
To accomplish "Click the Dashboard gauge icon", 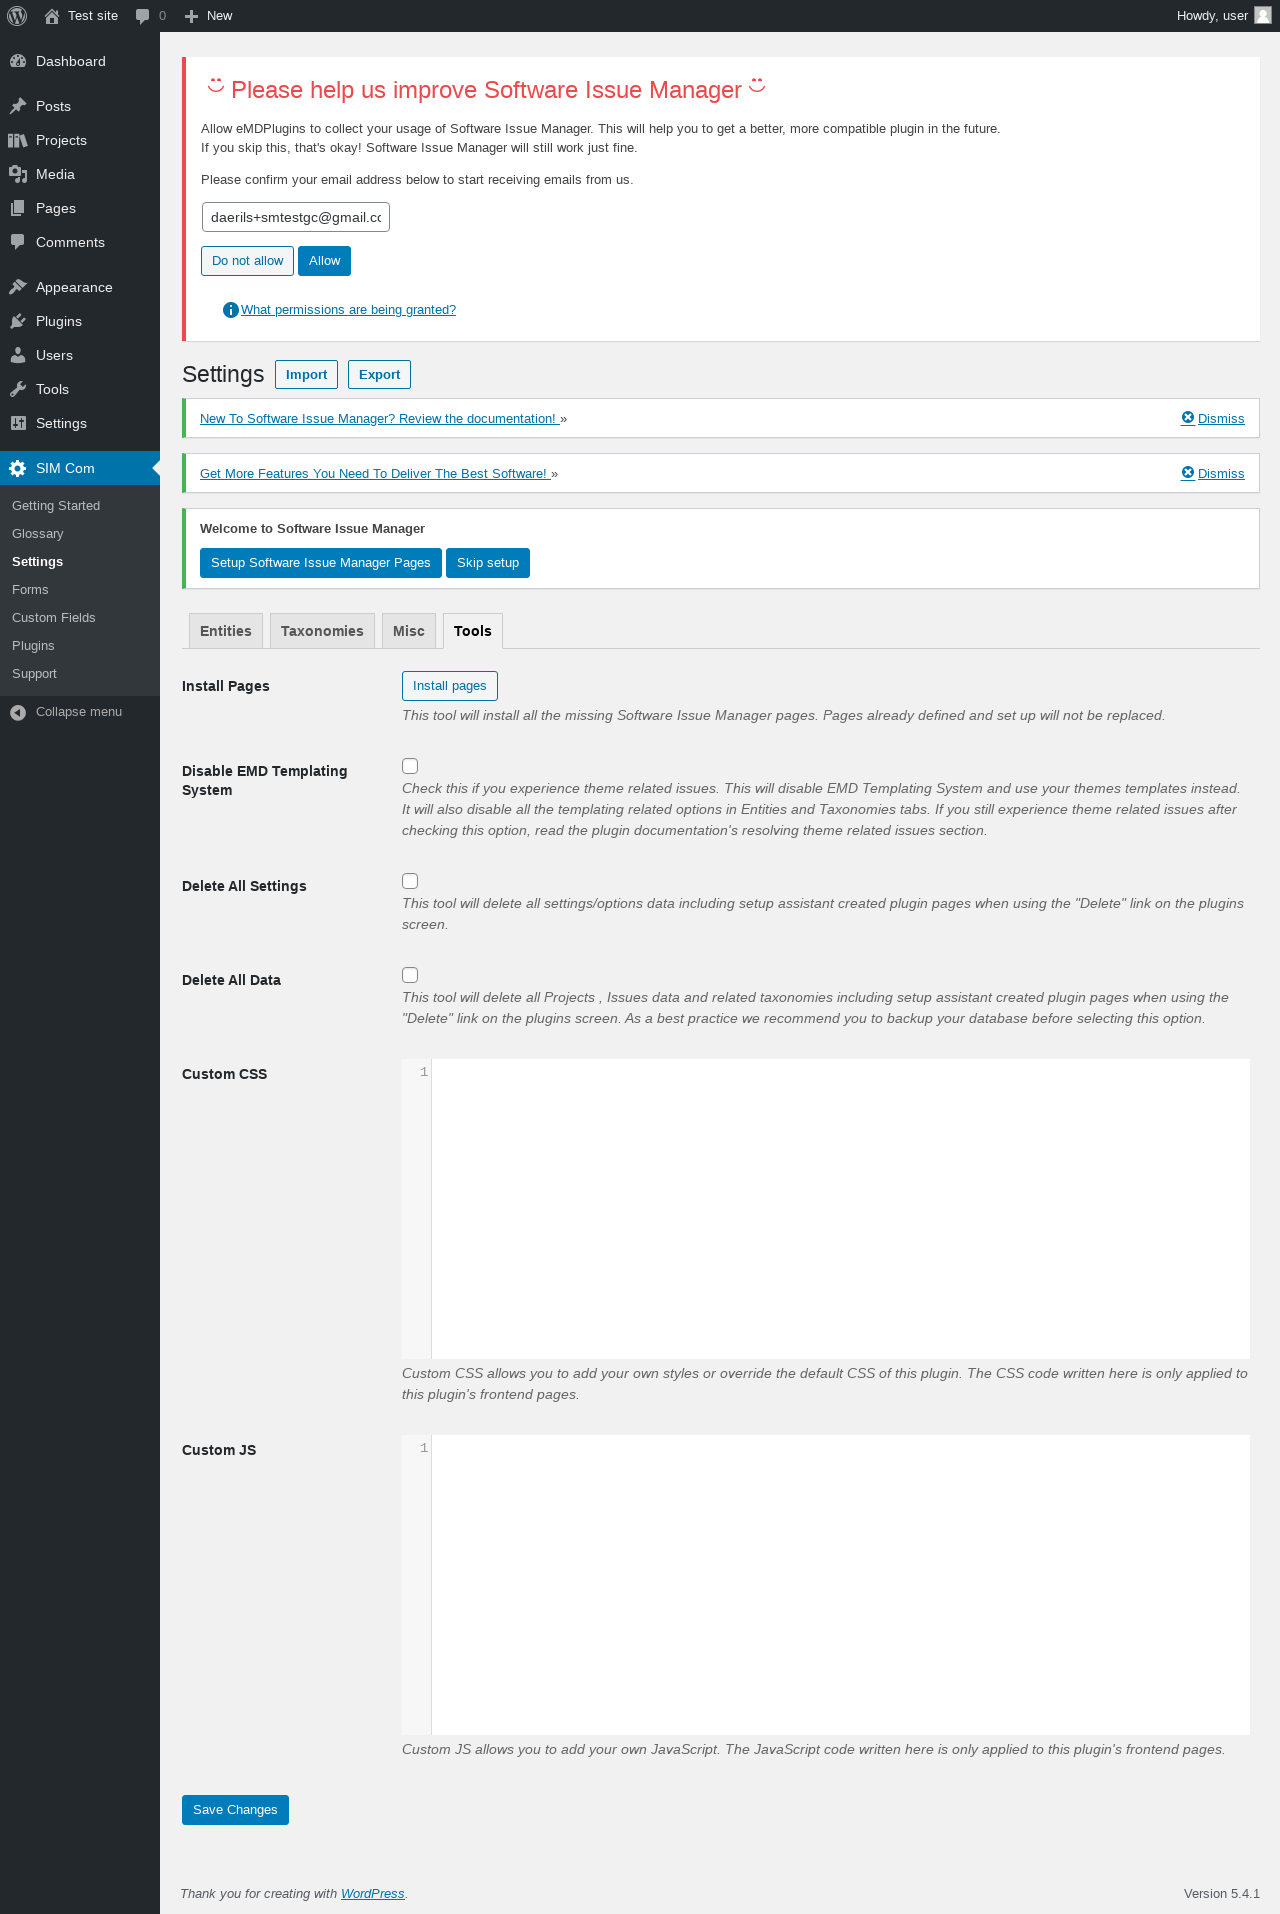I will click(x=18, y=61).
